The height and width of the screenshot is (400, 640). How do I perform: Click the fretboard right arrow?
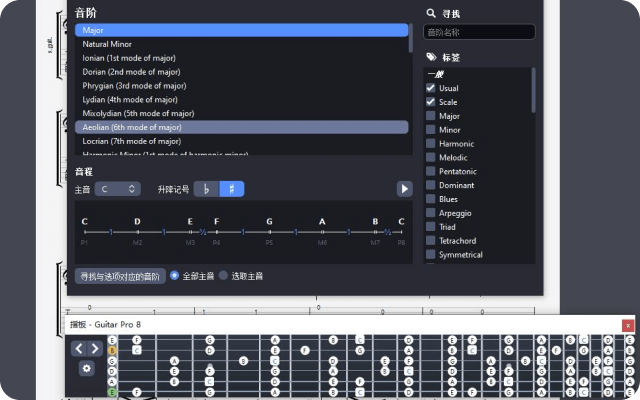(x=95, y=349)
